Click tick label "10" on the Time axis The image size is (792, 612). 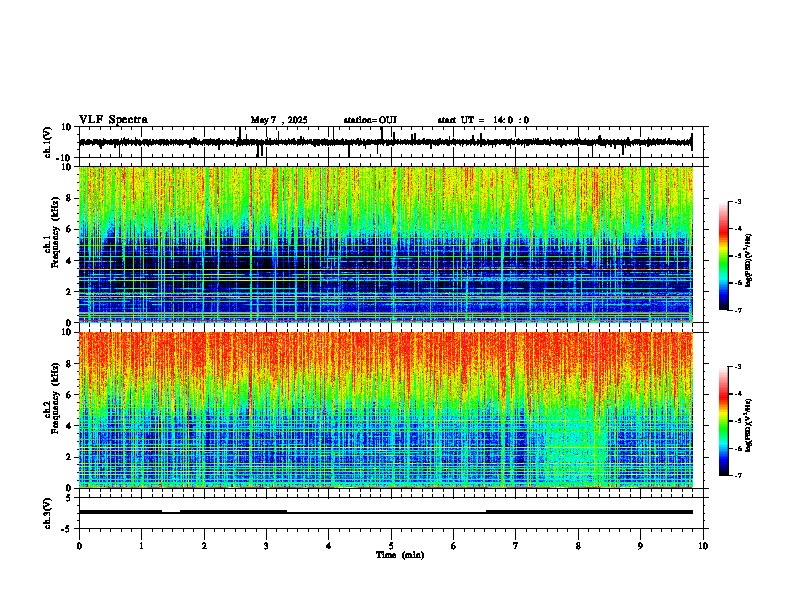tap(703, 546)
